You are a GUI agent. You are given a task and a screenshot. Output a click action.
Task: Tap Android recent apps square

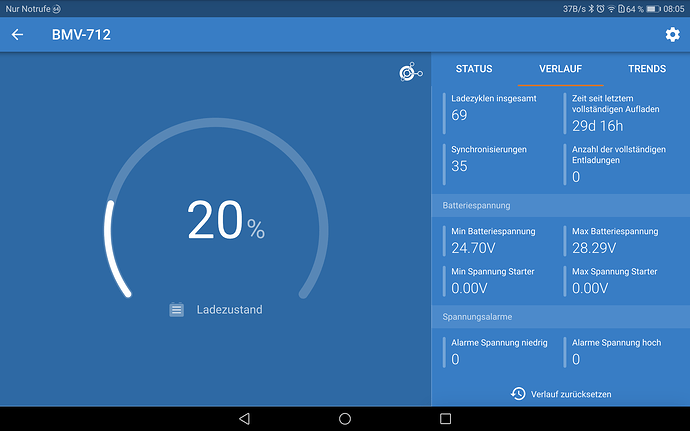[x=445, y=419]
